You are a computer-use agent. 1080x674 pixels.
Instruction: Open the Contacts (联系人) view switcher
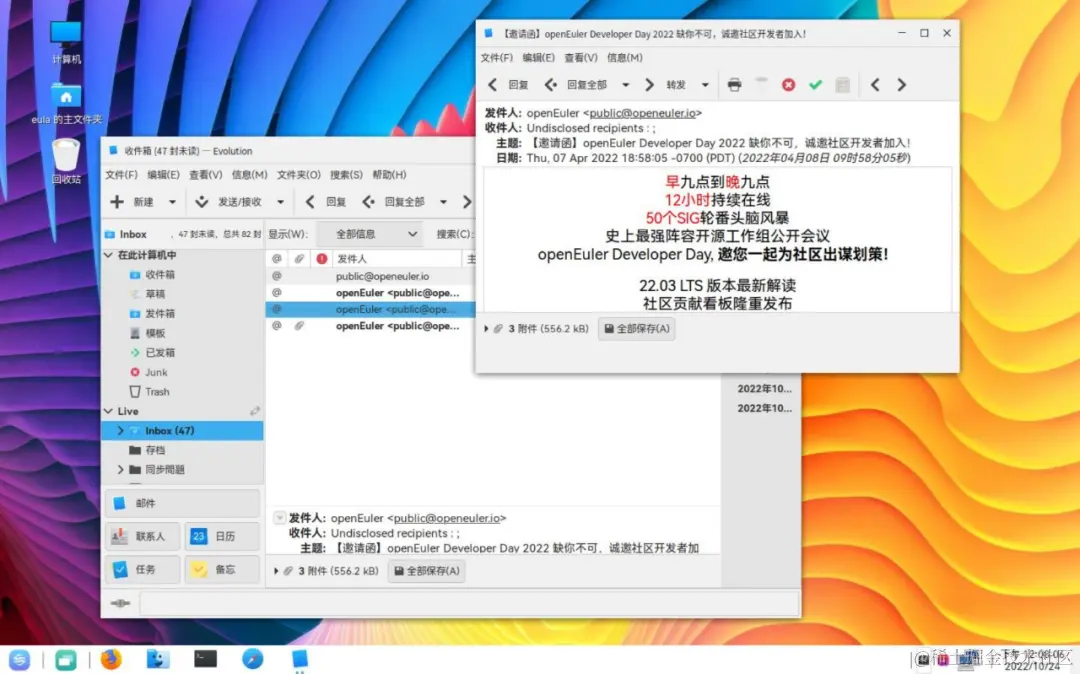pyautogui.click(x=142, y=537)
